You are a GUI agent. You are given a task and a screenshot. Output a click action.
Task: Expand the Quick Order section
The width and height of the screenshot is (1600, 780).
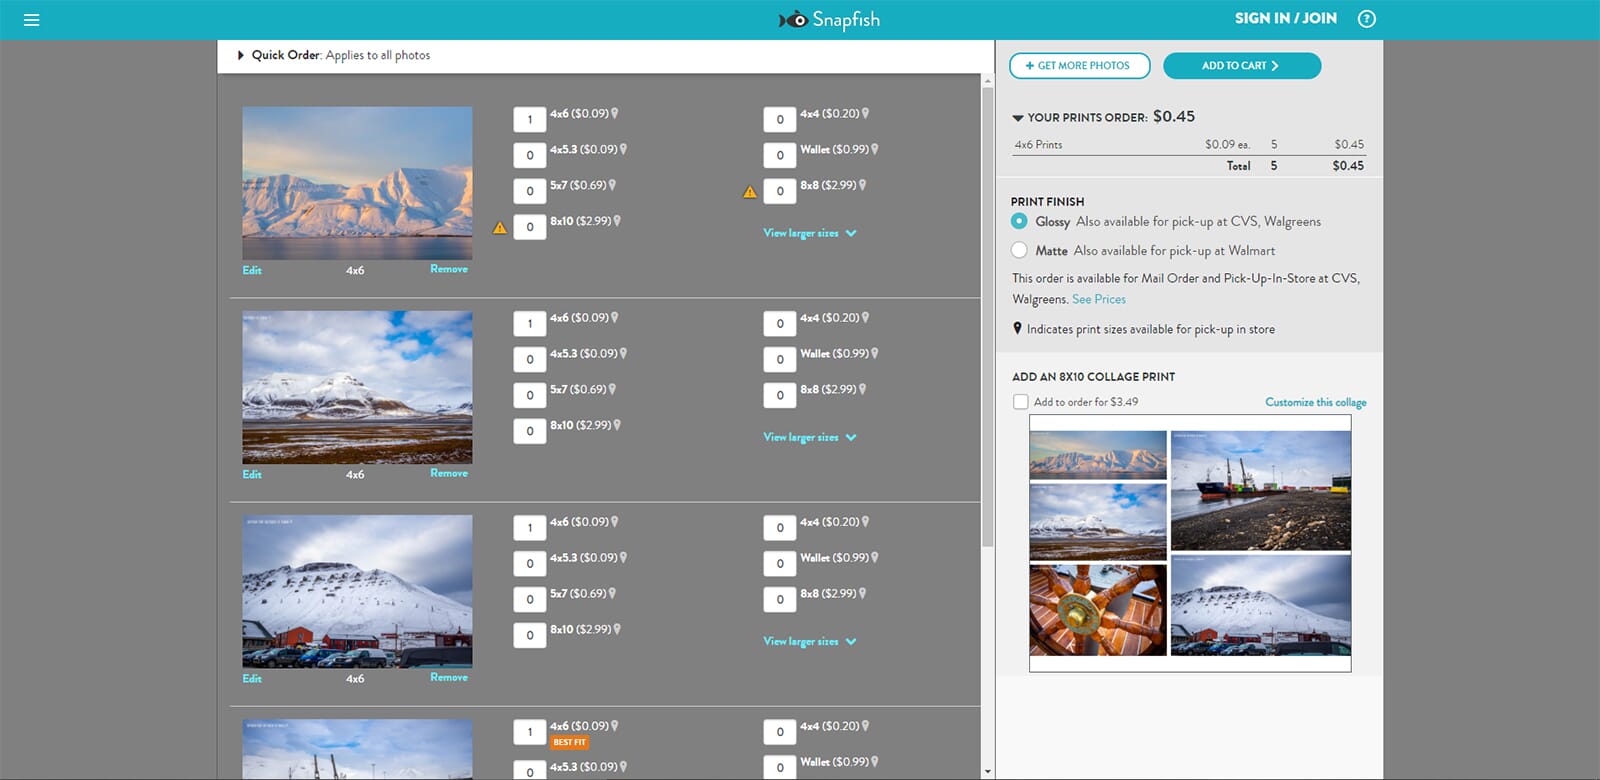[240, 55]
